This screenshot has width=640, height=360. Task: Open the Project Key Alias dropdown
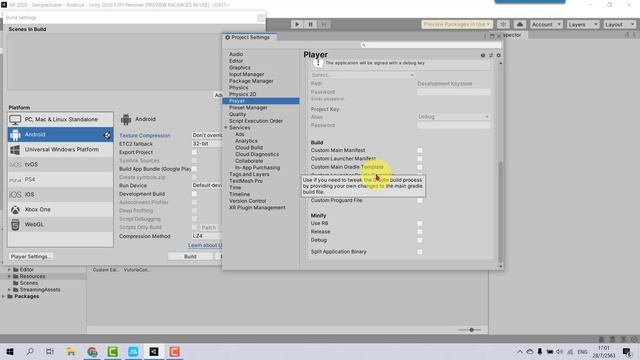453,117
